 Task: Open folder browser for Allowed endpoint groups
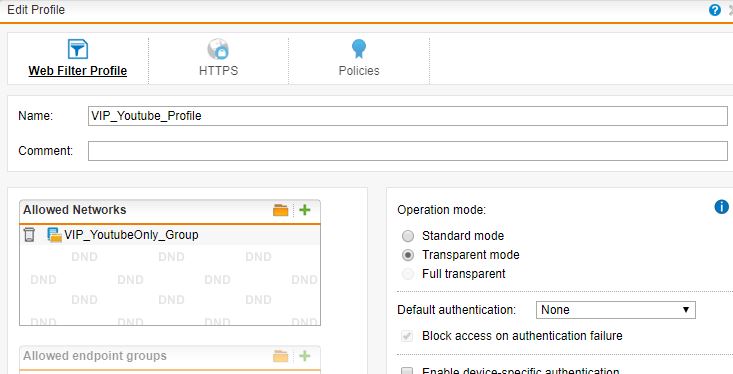(x=280, y=356)
